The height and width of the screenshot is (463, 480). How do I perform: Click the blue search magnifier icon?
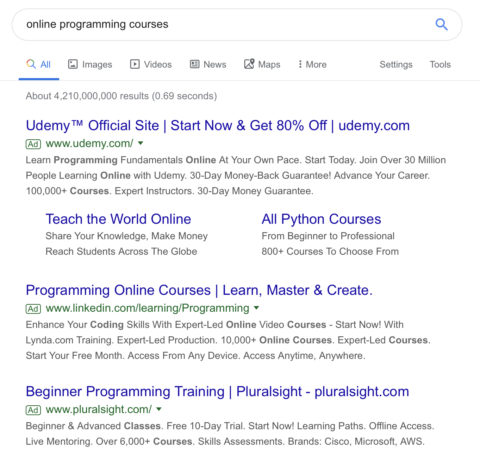(x=441, y=24)
